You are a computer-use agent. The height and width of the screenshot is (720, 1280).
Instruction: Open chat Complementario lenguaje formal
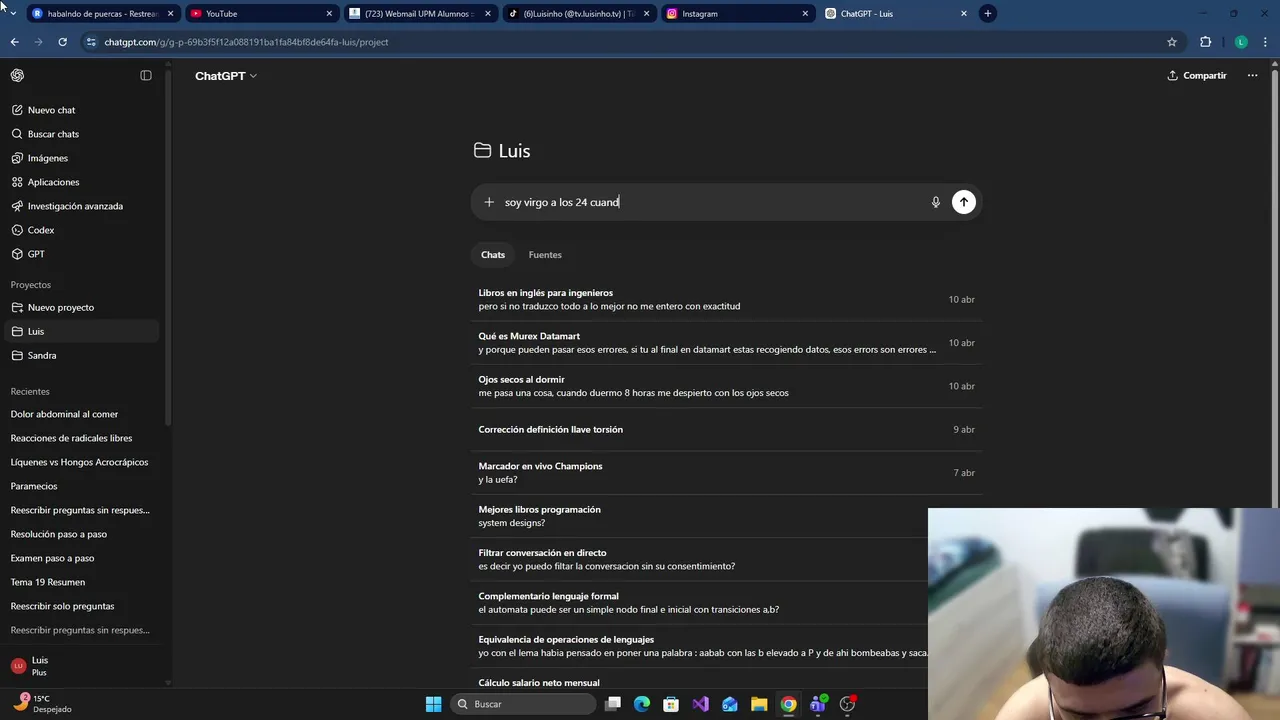[699, 603]
